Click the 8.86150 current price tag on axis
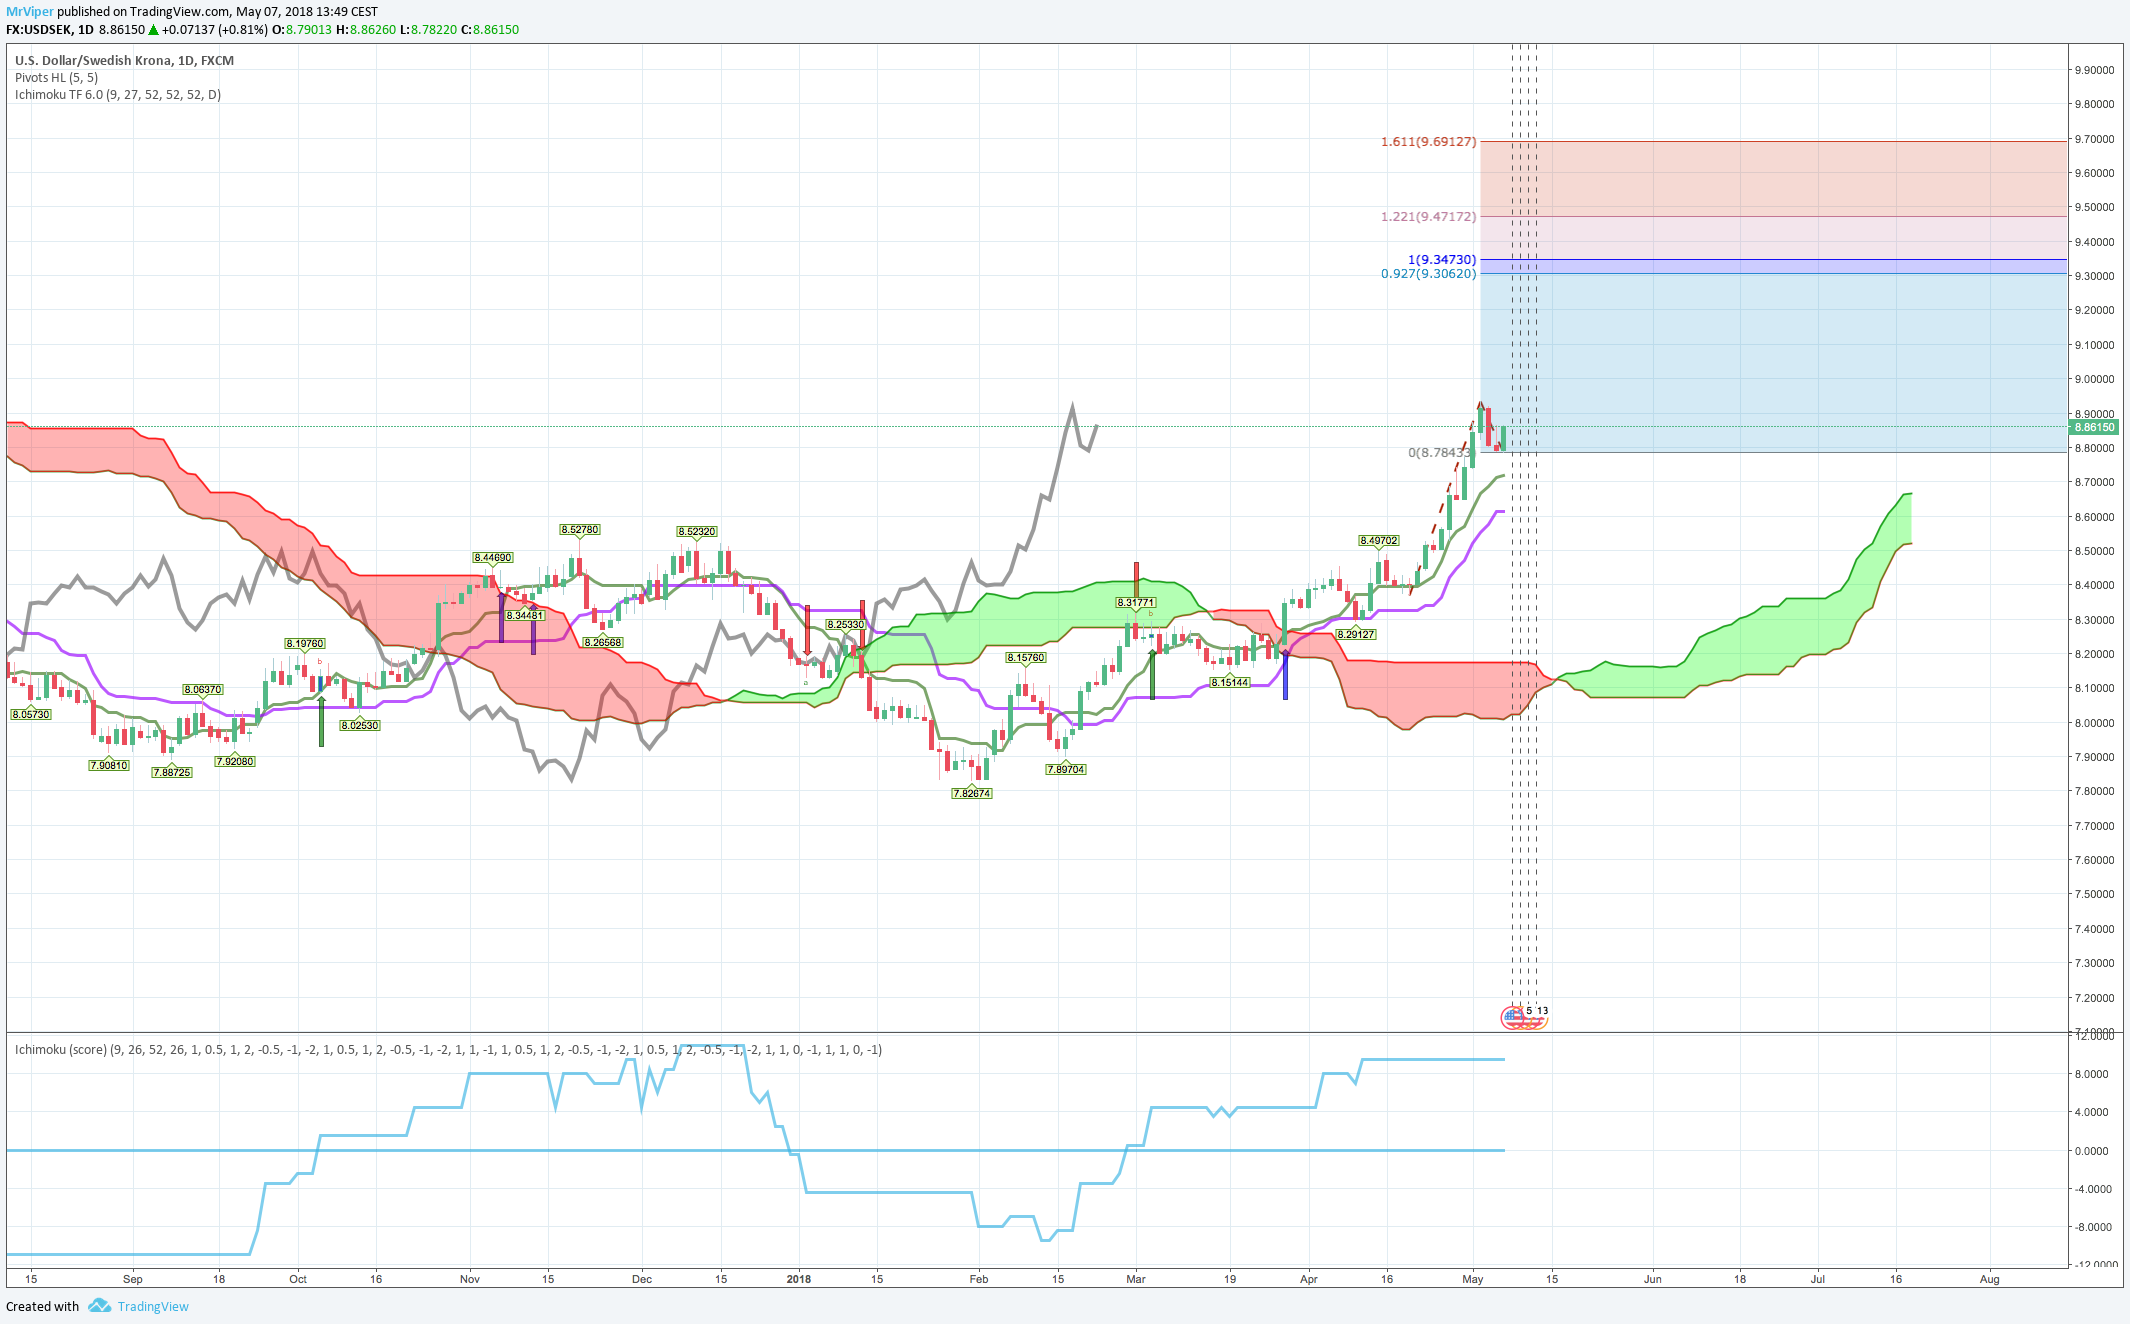 tap(2094, 427)
